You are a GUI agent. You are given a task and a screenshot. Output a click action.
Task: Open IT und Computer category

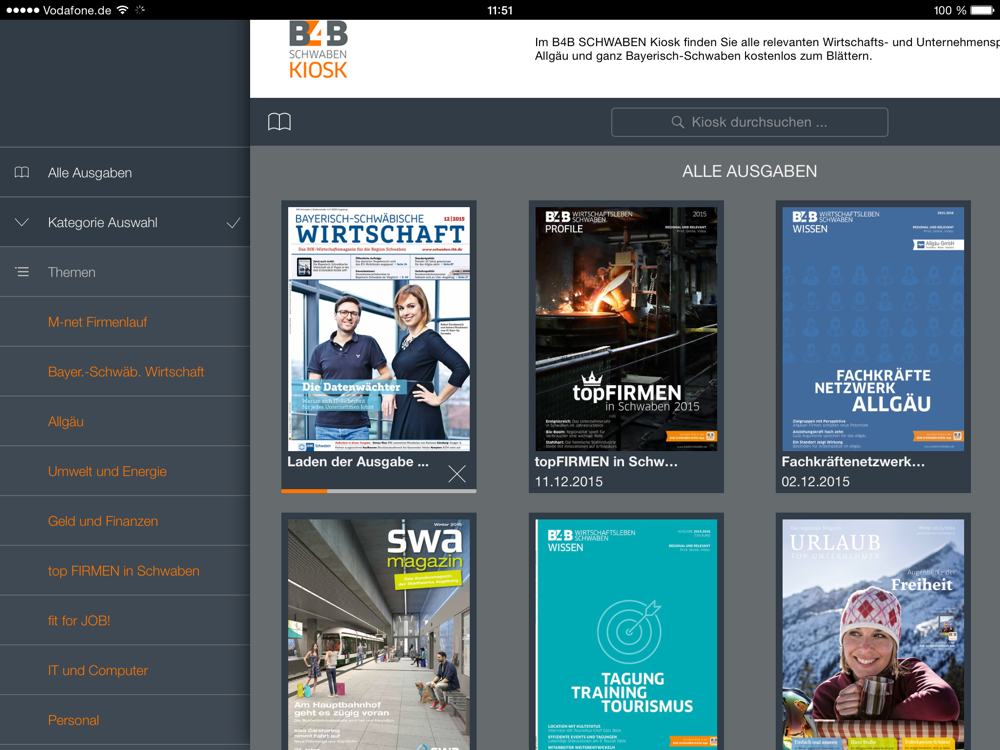pos(125,670)
